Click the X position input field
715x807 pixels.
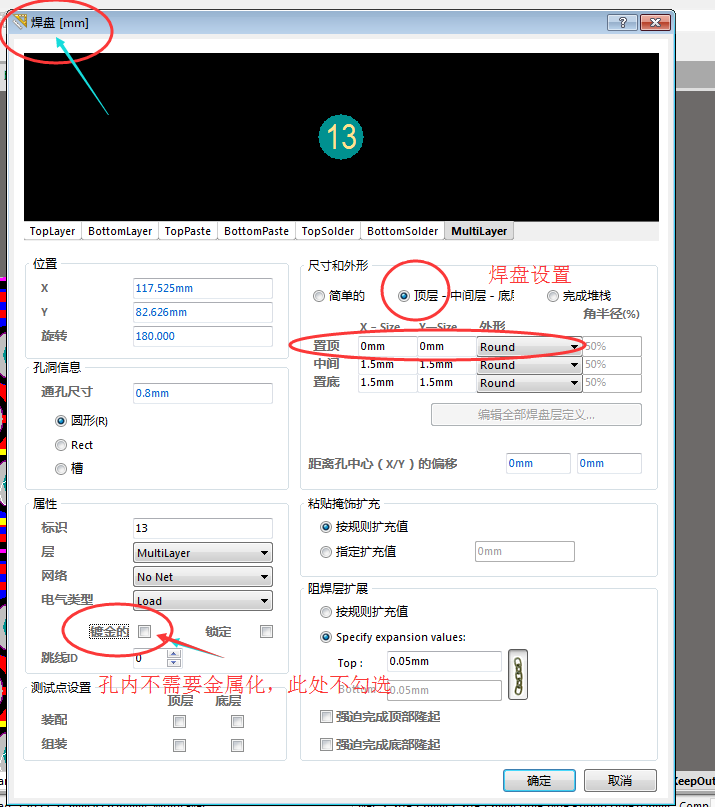(x=202, y=288)
